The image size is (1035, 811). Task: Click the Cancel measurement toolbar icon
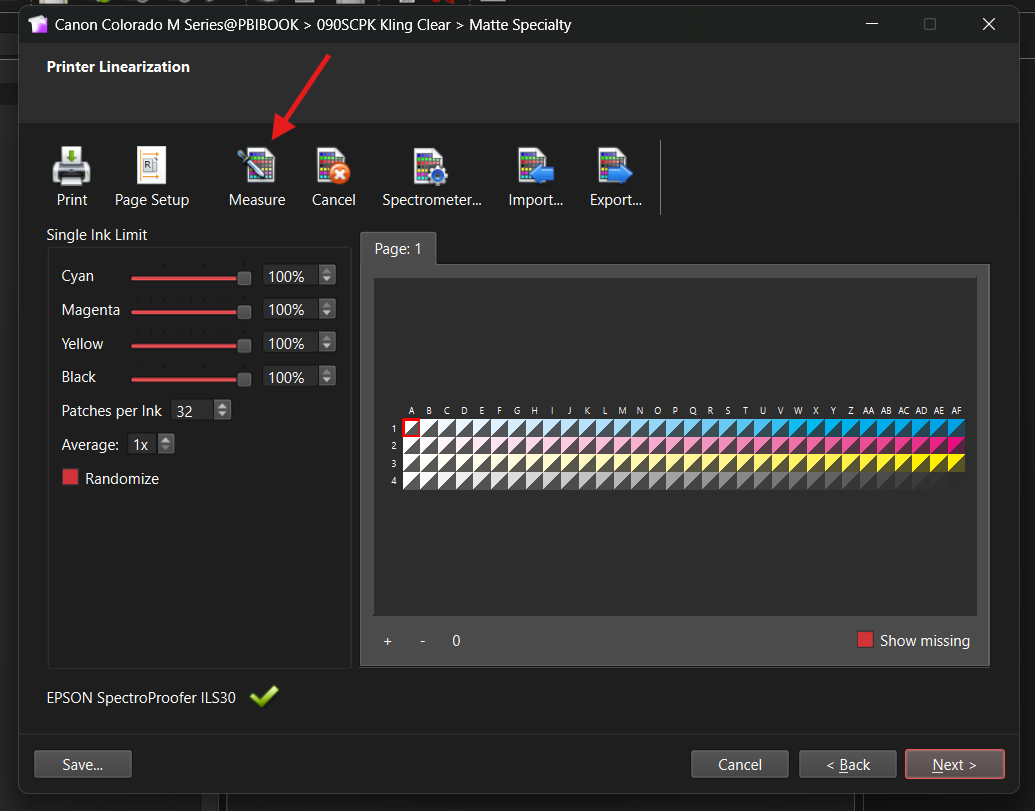tap(333, 167)
